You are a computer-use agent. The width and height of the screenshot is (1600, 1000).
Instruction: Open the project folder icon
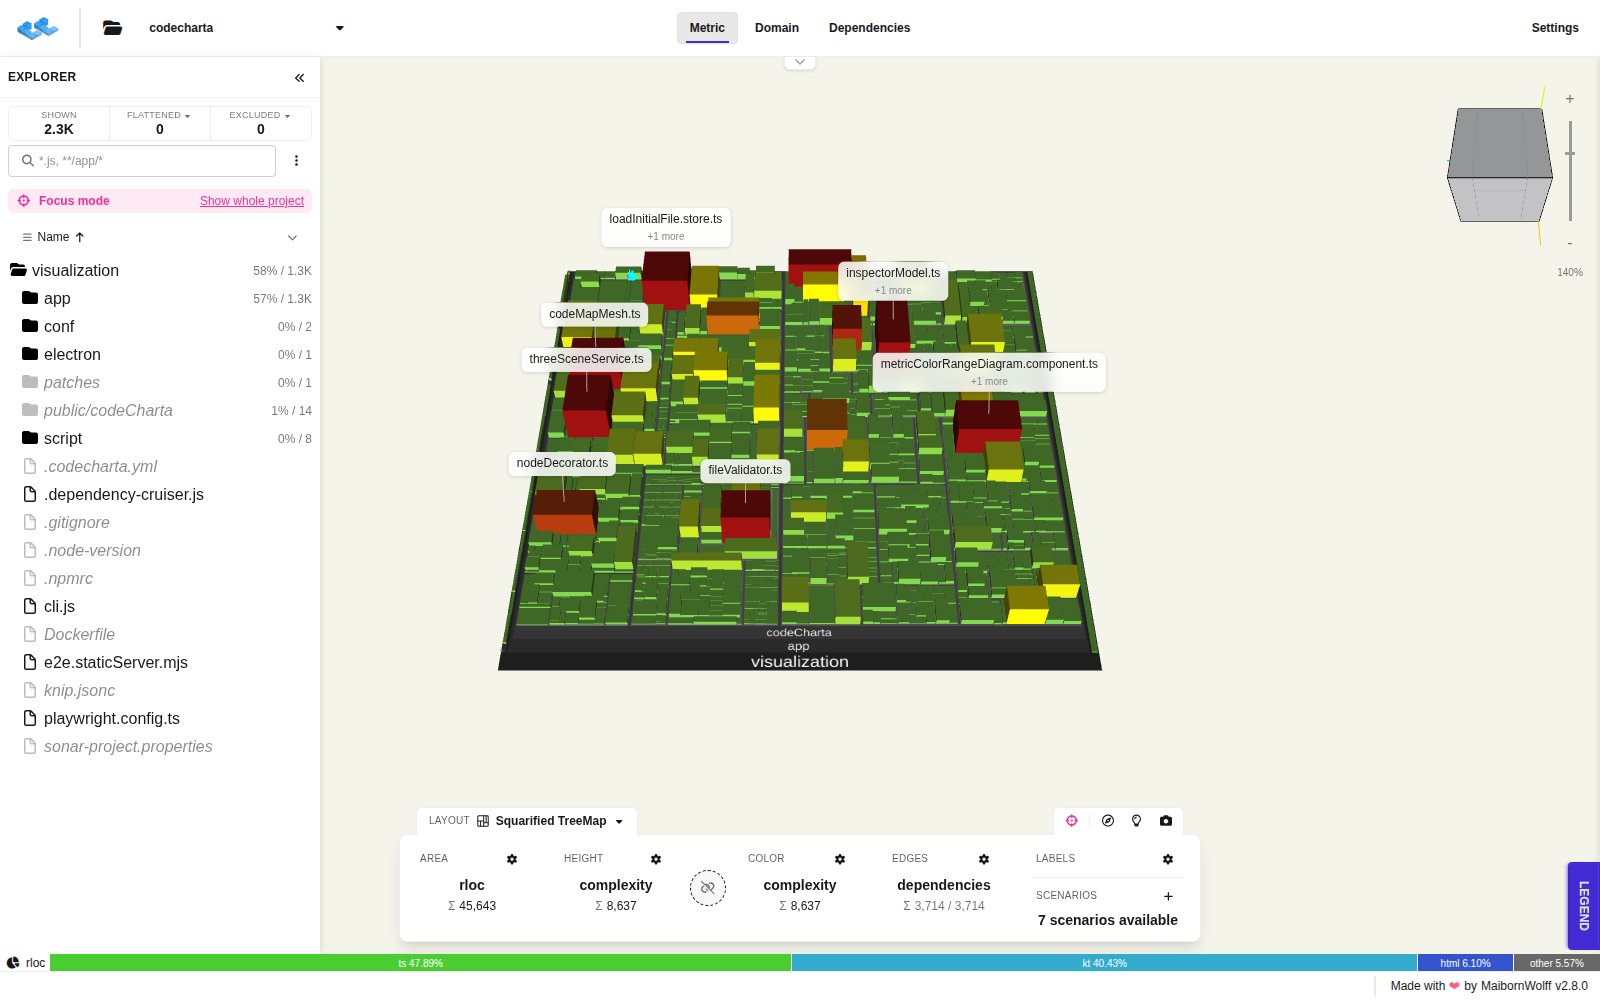tap(112, 28)
